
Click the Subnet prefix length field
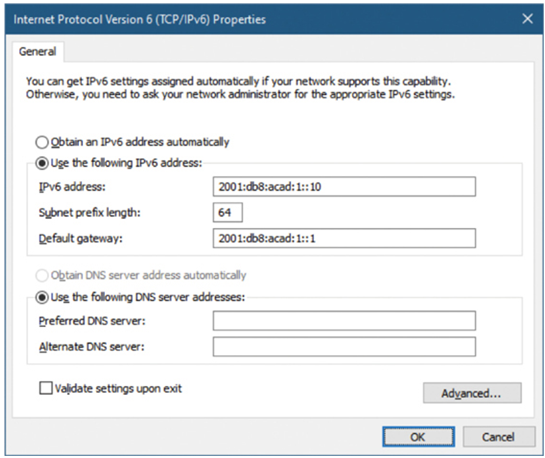click(228, 212)
